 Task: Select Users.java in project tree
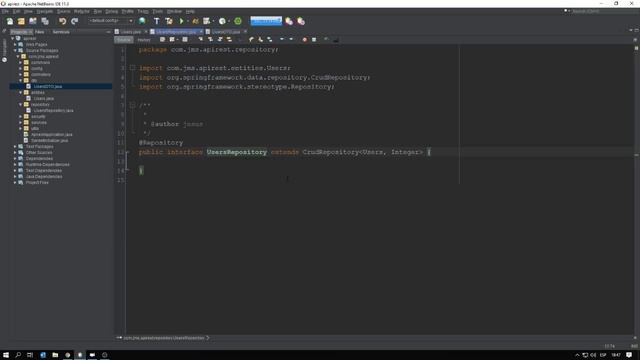[43, 98]
